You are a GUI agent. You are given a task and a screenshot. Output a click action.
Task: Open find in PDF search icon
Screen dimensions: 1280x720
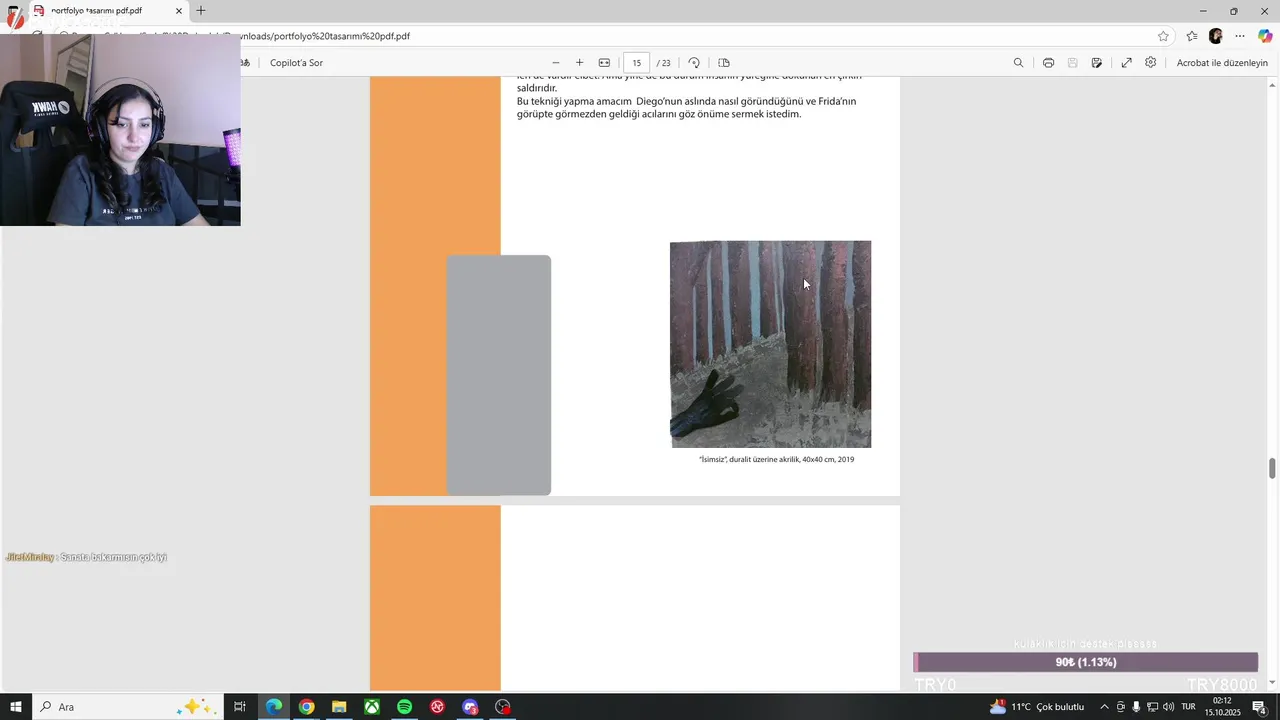tap(1018, 63)
